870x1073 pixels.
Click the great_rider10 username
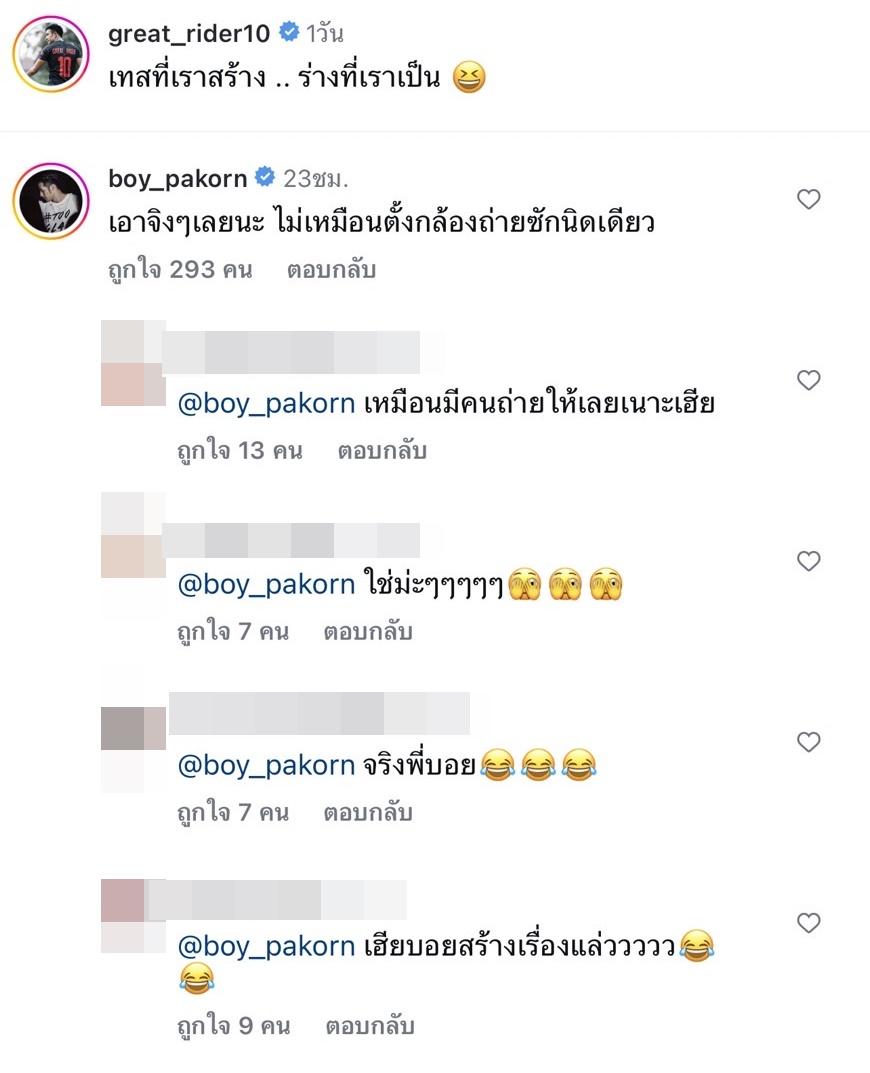pos(189,34)
